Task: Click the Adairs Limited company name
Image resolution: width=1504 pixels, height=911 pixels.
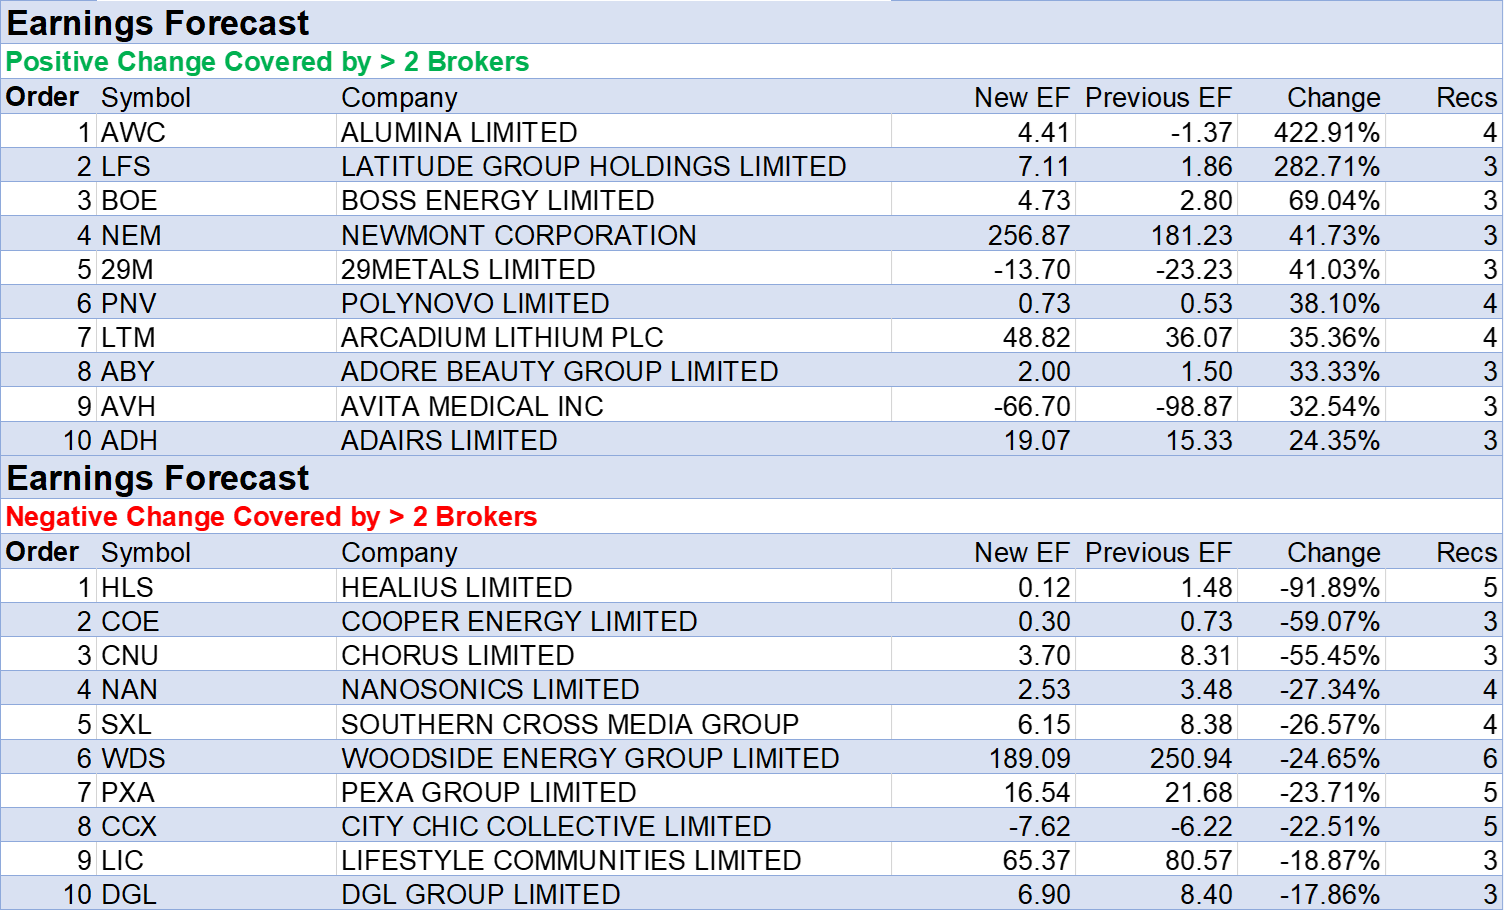Action: pyautogui.click(x=449, y=440)
